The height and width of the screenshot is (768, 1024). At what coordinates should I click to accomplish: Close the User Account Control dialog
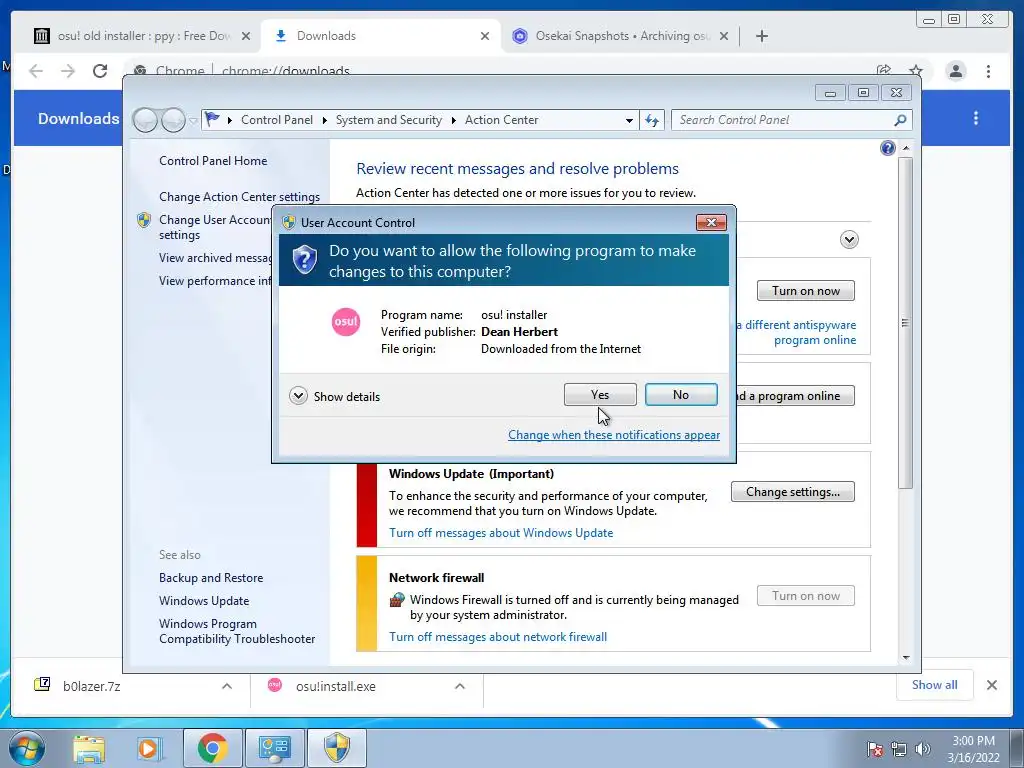(x=711, y=223)
